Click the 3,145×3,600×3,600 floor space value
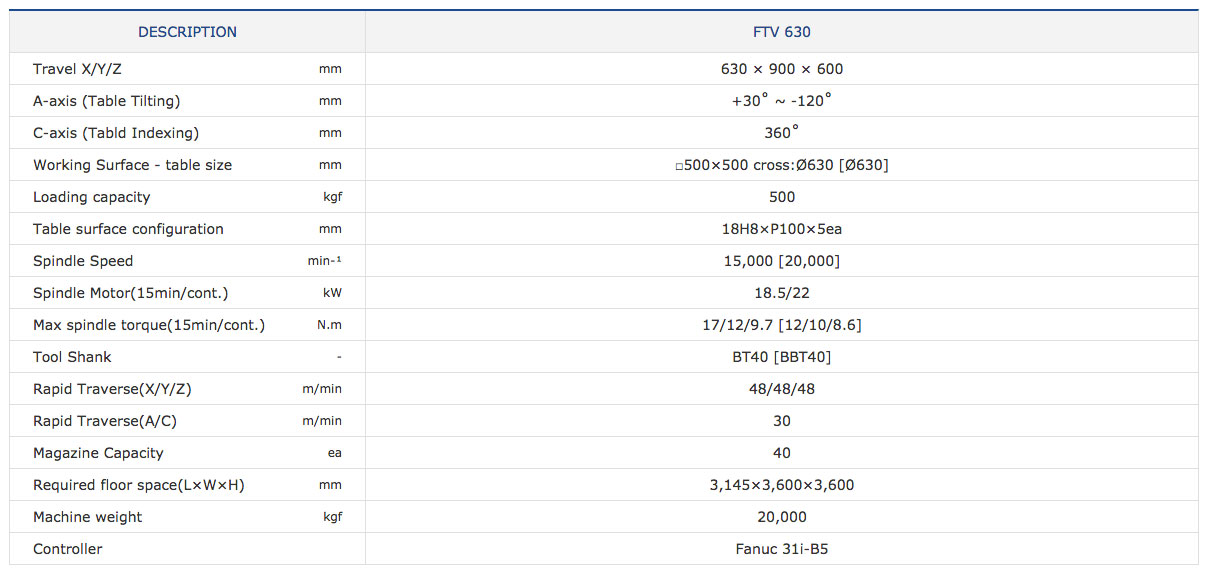This screenshot has width=1208, height=577. (781, 485)
